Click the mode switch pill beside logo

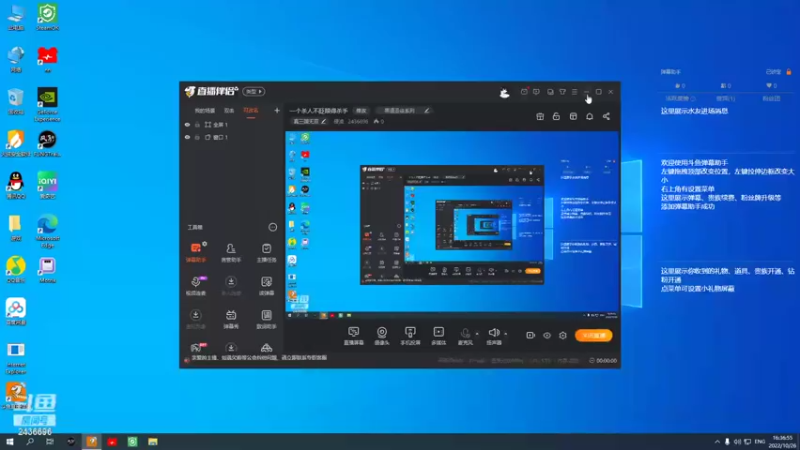point(254,91)
